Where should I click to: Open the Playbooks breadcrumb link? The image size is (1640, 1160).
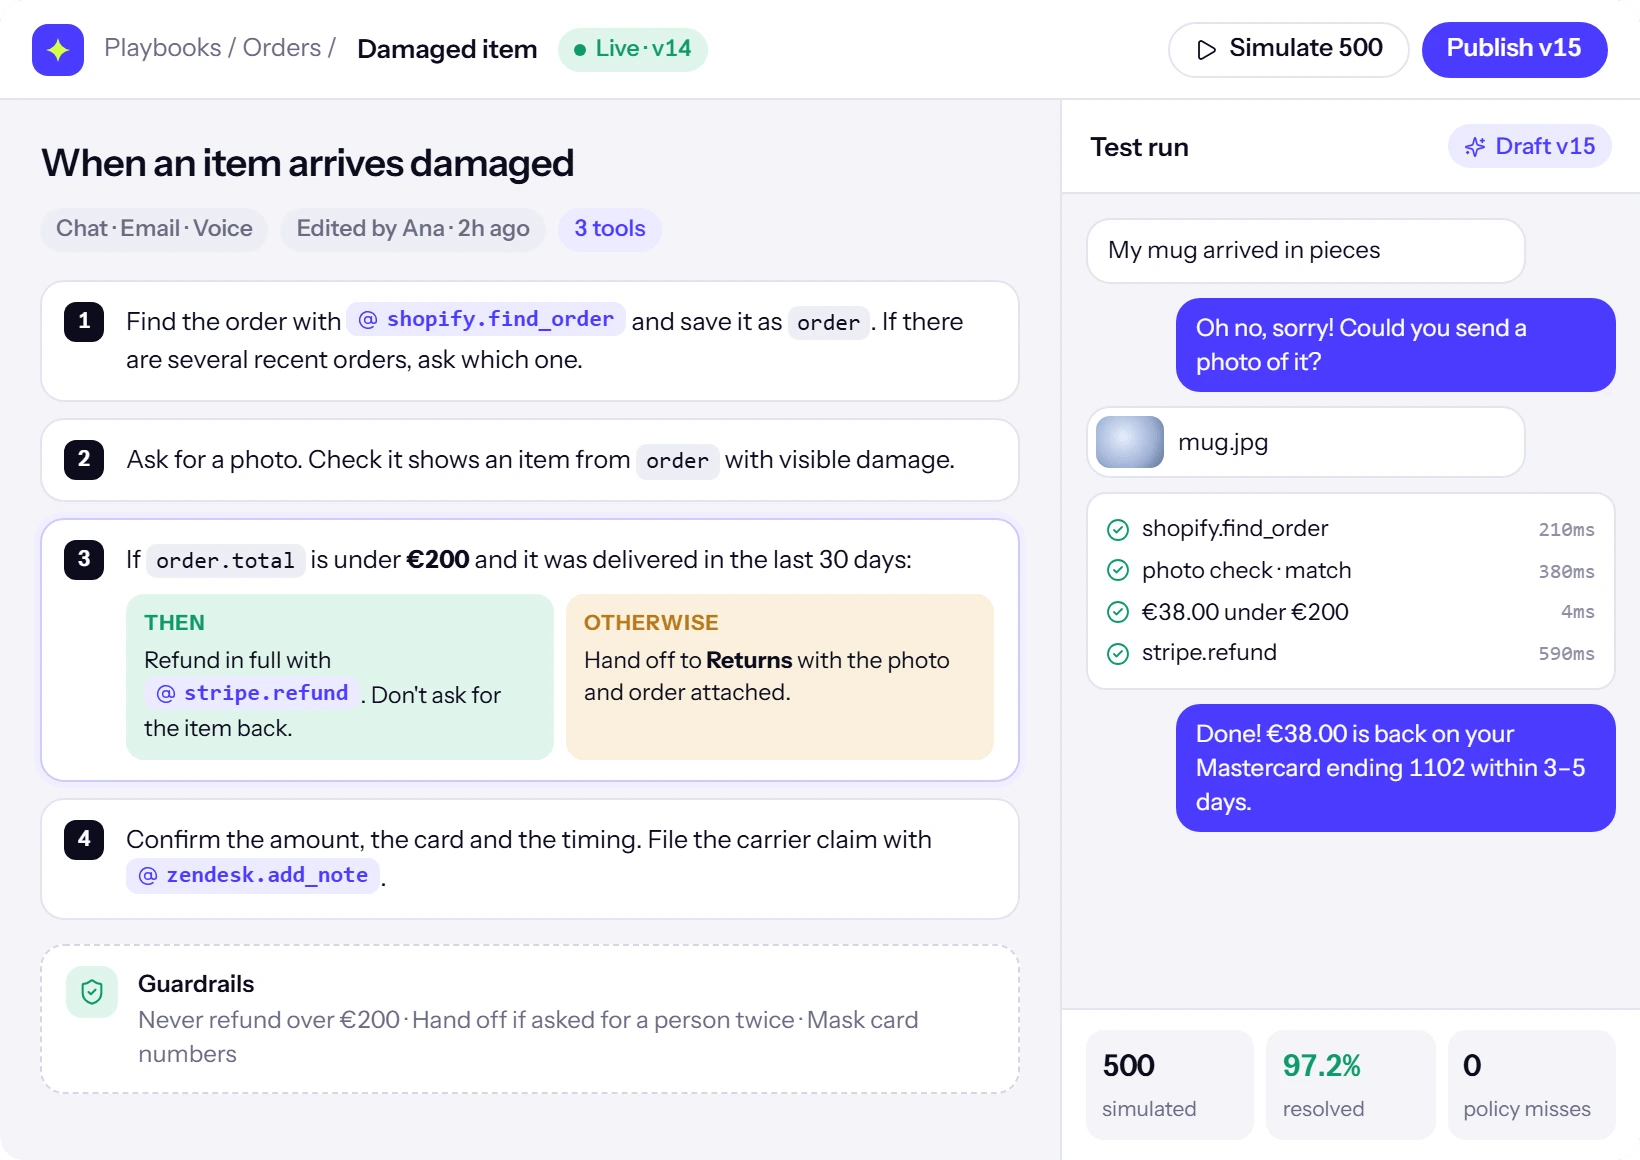point(163,48)
